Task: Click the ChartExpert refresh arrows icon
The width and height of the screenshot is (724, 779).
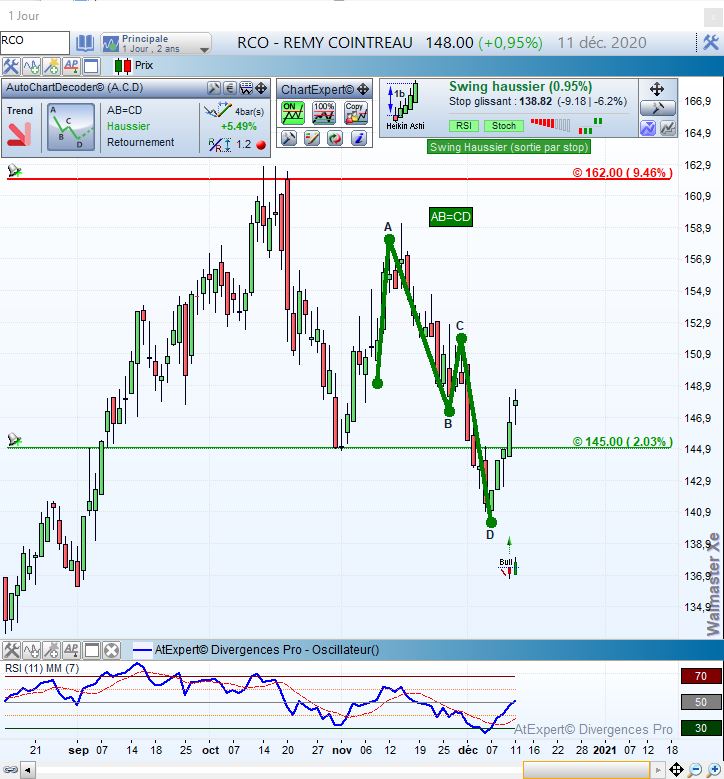Action: click(x=335, y=138)
